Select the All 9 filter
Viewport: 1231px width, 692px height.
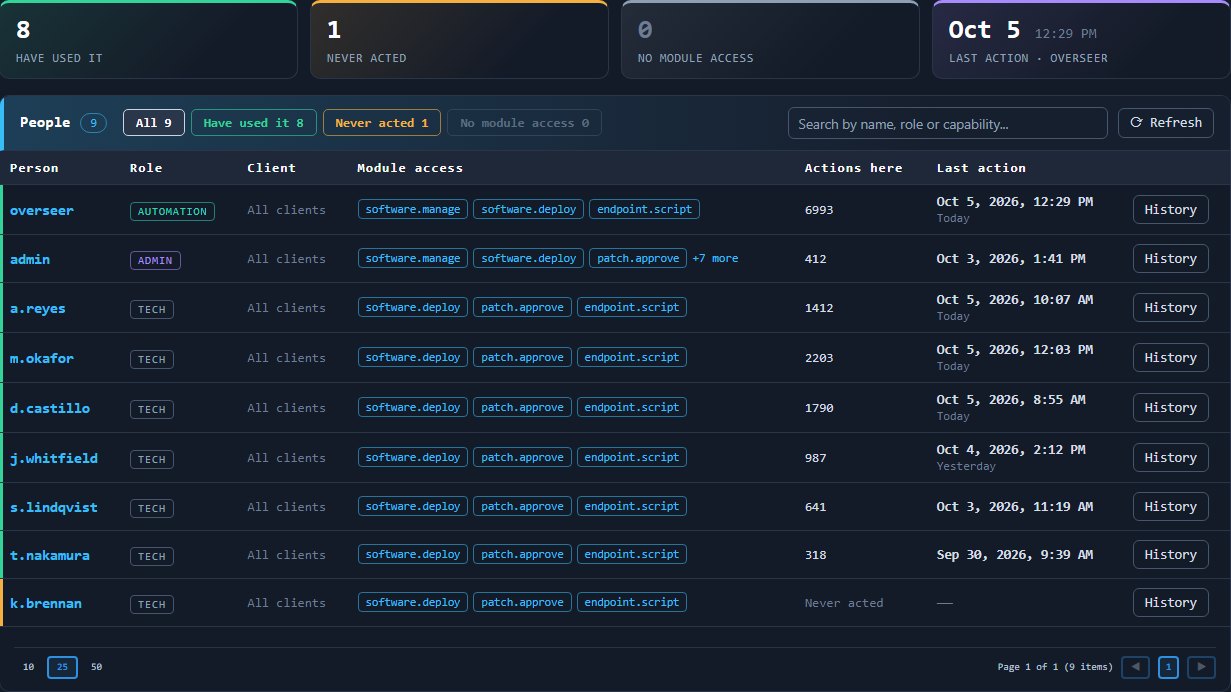(154, 123)
